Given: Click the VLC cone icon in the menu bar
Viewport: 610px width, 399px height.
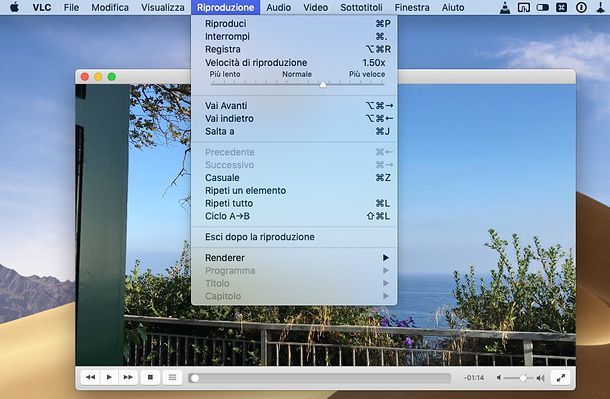Looking at the screenshot, I should [505, 7].
